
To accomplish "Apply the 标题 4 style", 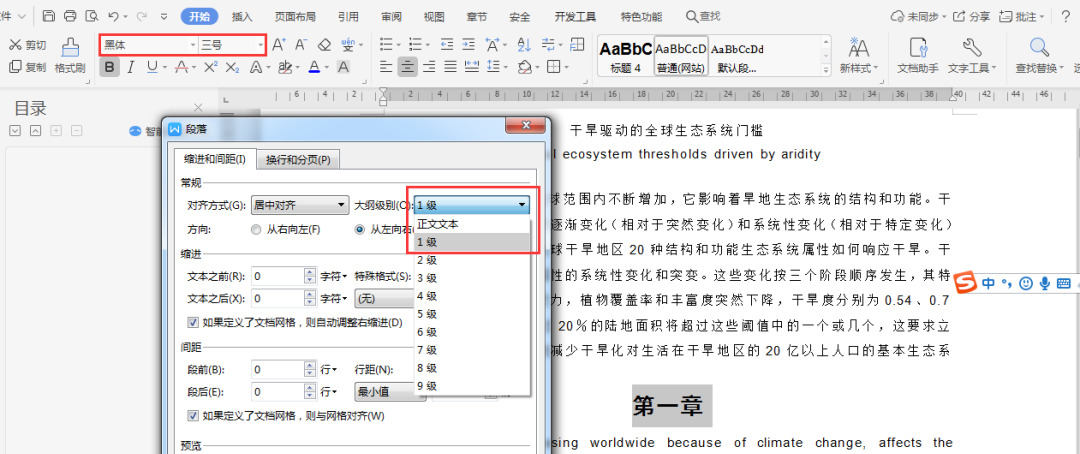I will [x=625, y=55].
